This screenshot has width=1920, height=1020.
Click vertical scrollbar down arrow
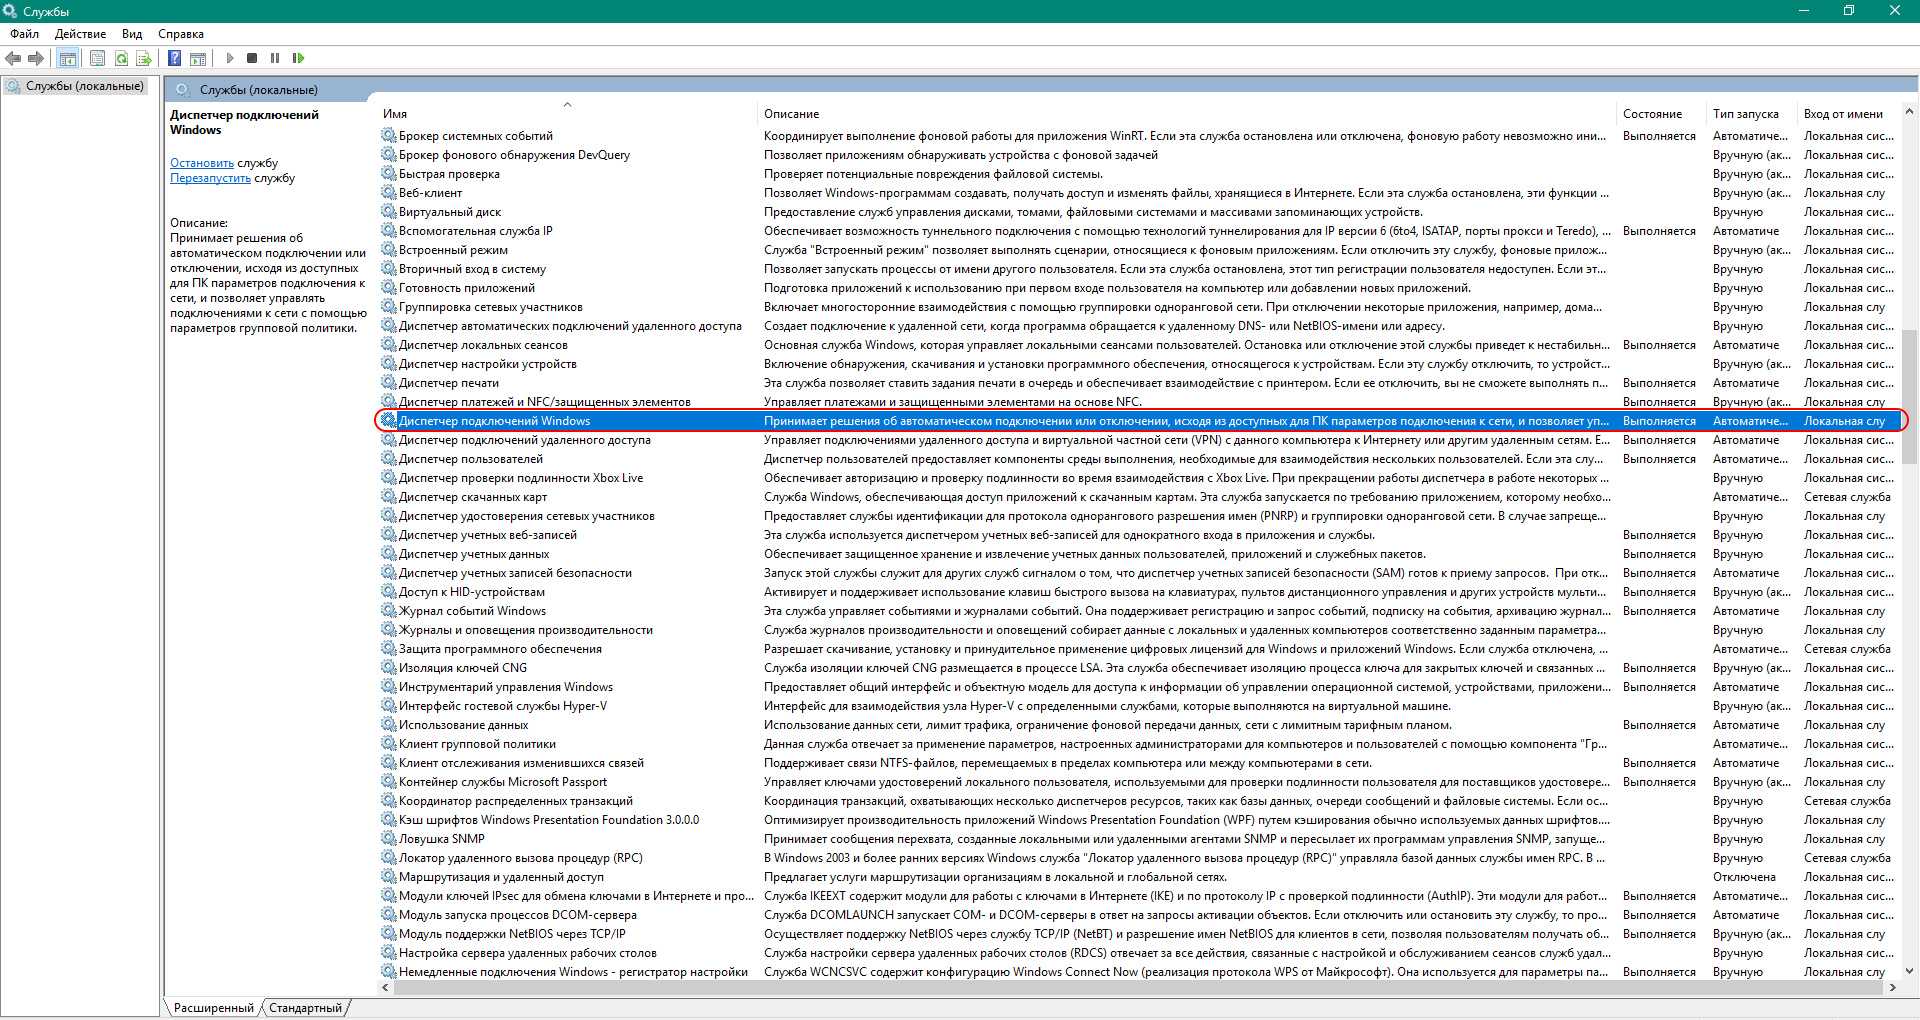coord(1909,971)
